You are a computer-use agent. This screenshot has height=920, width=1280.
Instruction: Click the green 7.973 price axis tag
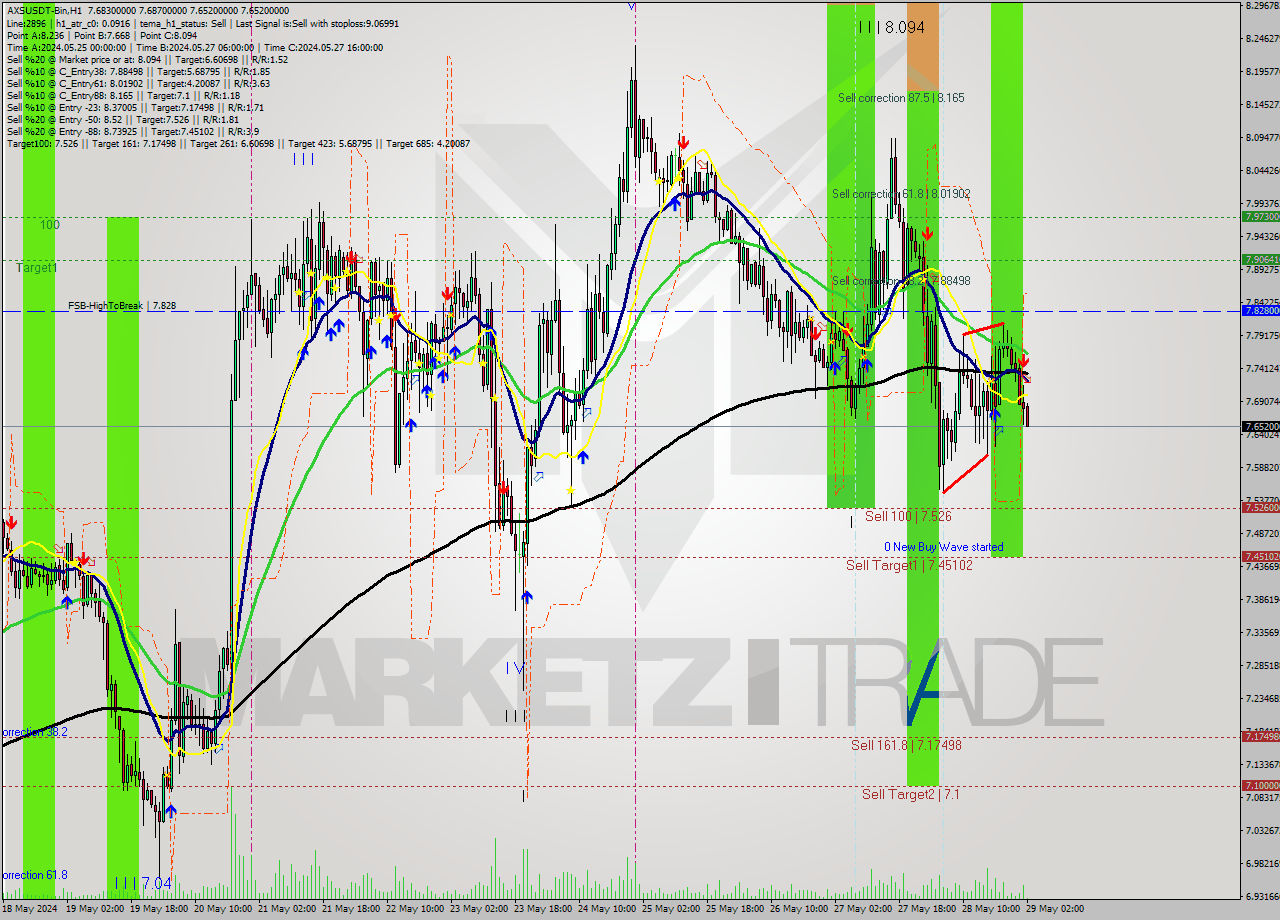click(1260, 216)
